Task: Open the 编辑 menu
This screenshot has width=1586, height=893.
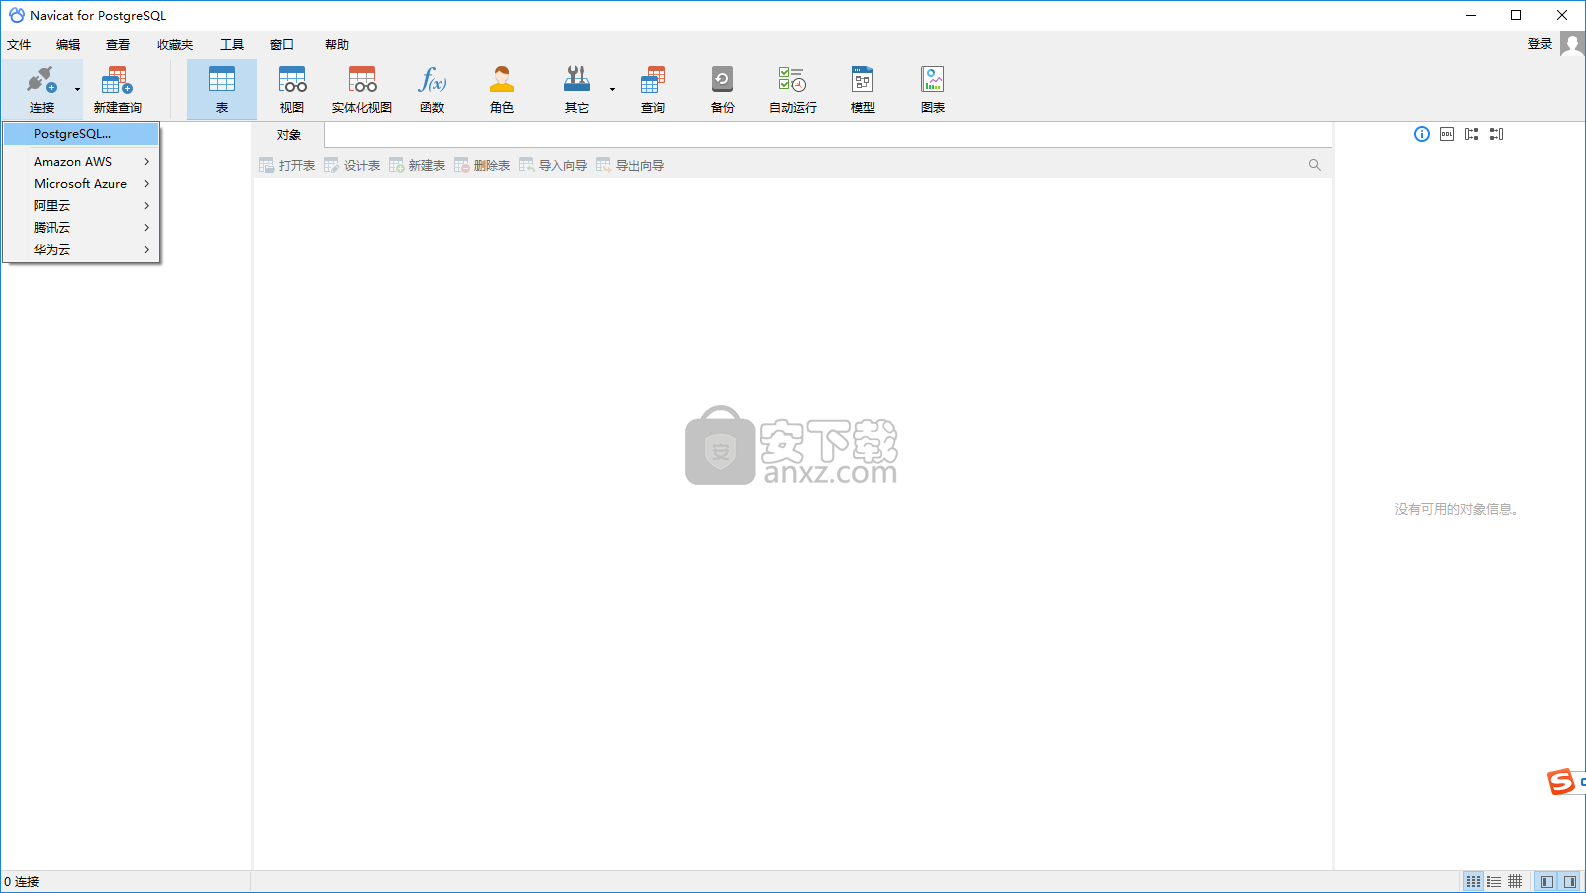Action: click(x=68, y=45)
